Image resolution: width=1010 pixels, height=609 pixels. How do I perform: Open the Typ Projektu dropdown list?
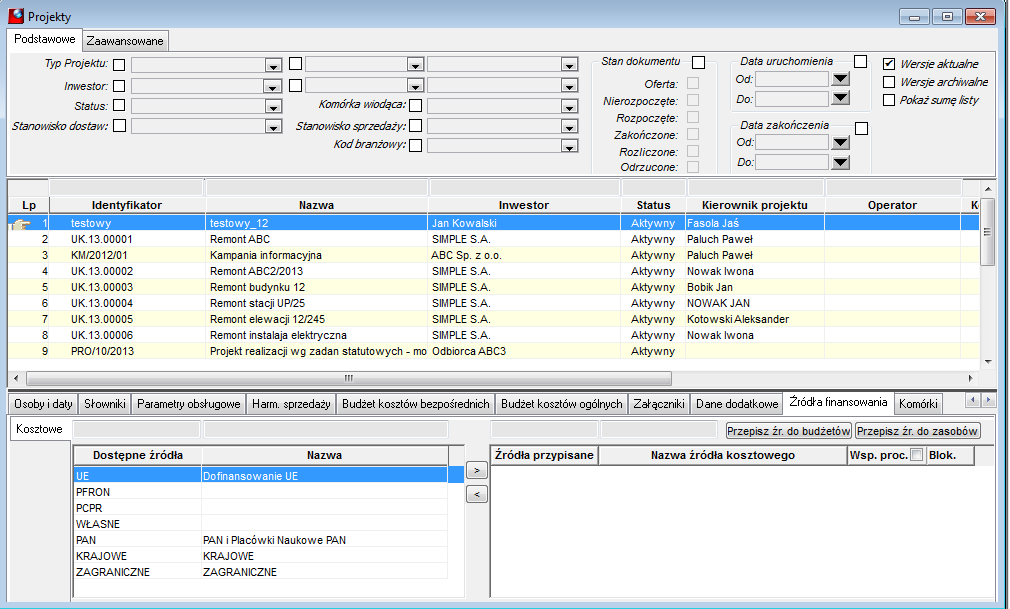pyautogui.click(x=273, y=65)
